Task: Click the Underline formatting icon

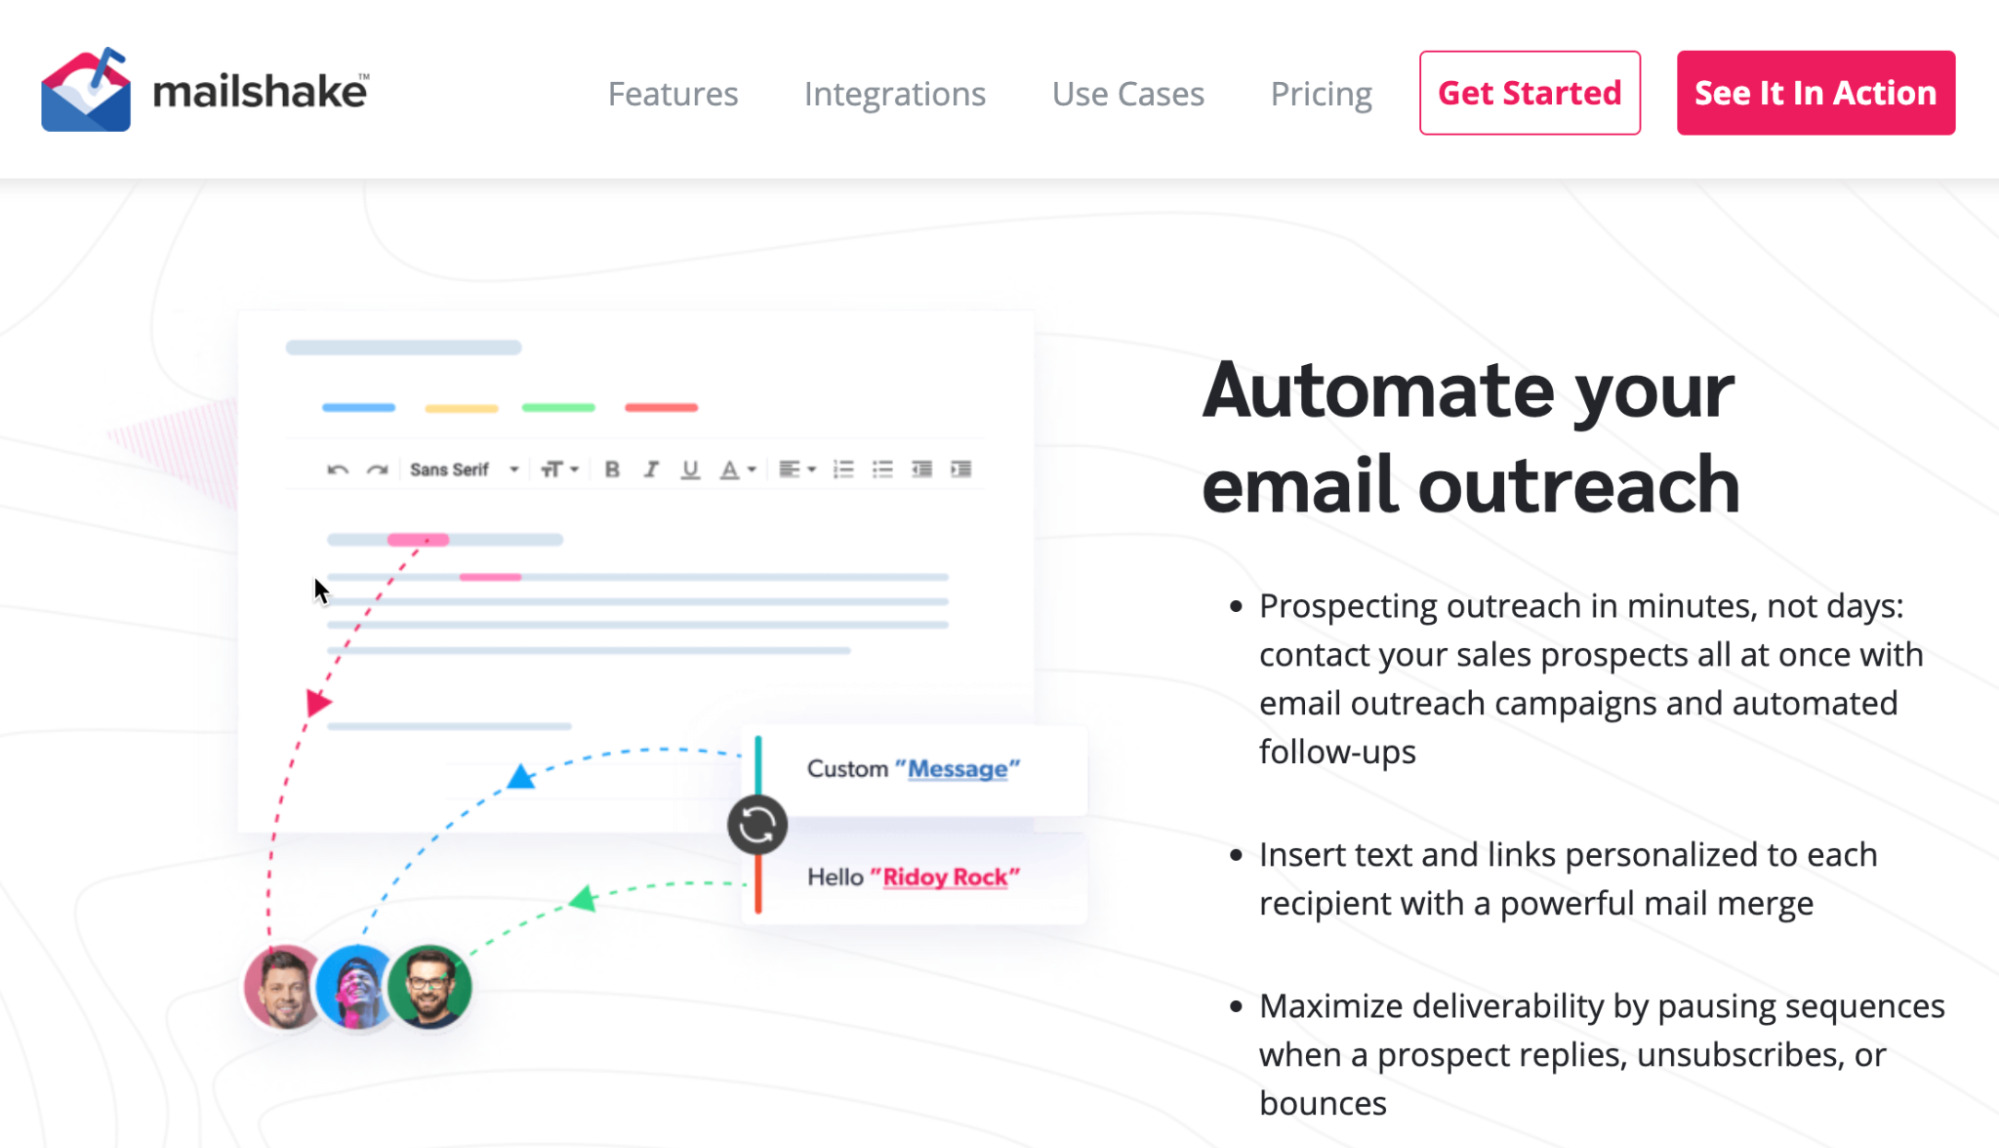Action: click(x=688, y=470)
